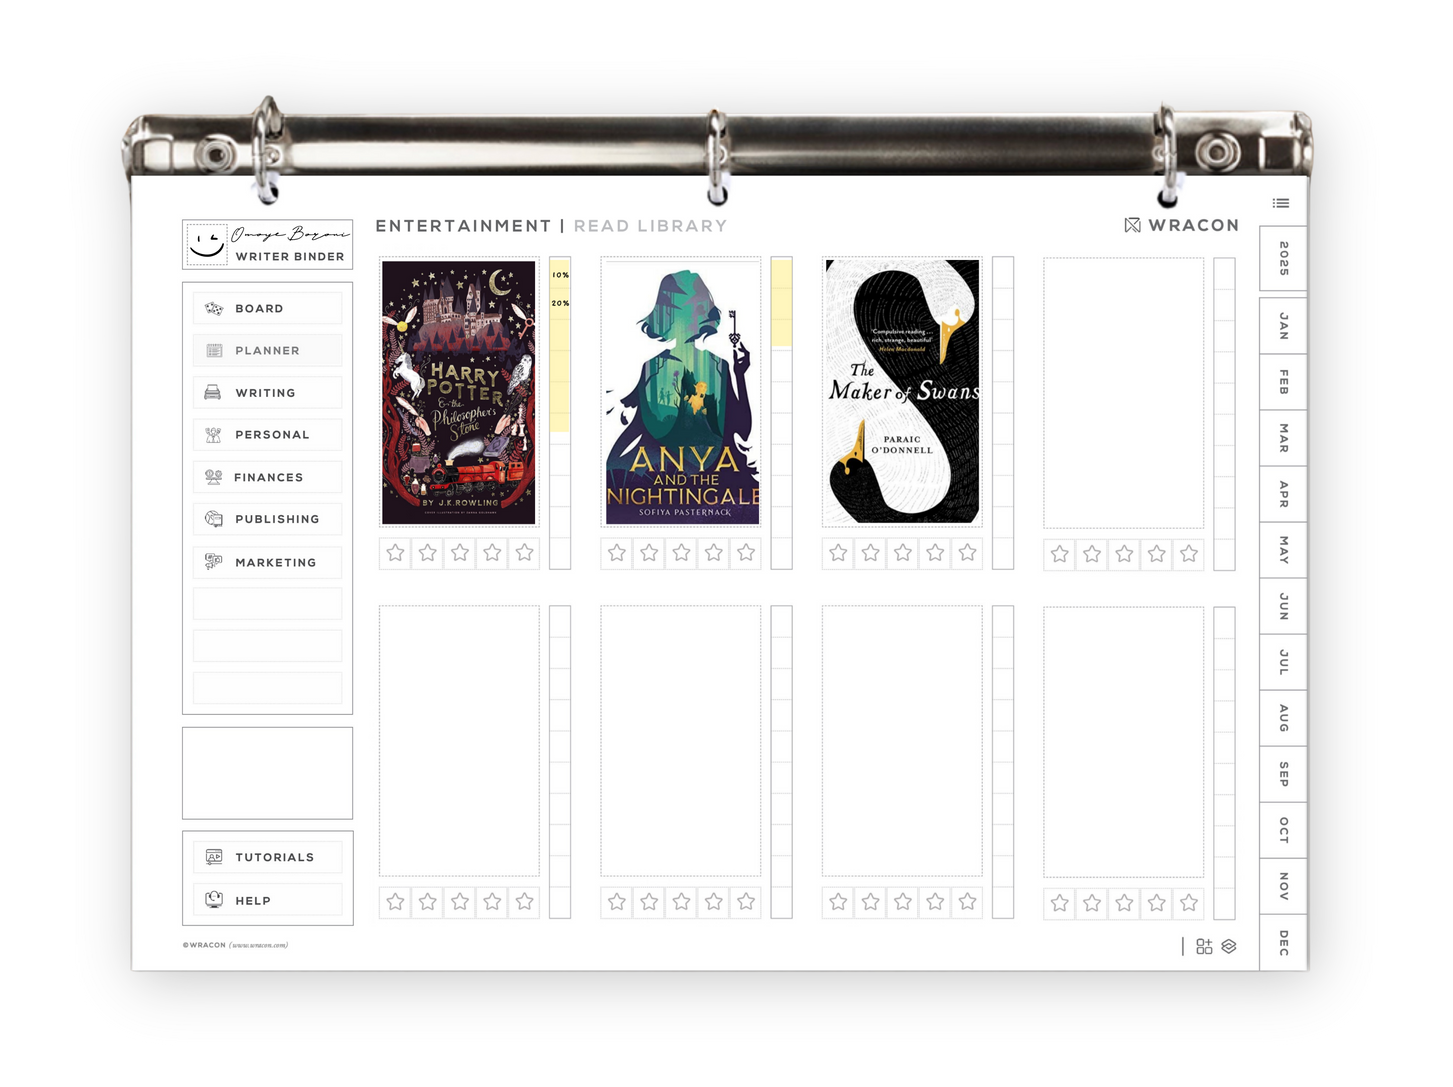This screenshot has width=1453, height=1087.
Task: Click the grid-plus icon at bottom right
Action: 1204,946
